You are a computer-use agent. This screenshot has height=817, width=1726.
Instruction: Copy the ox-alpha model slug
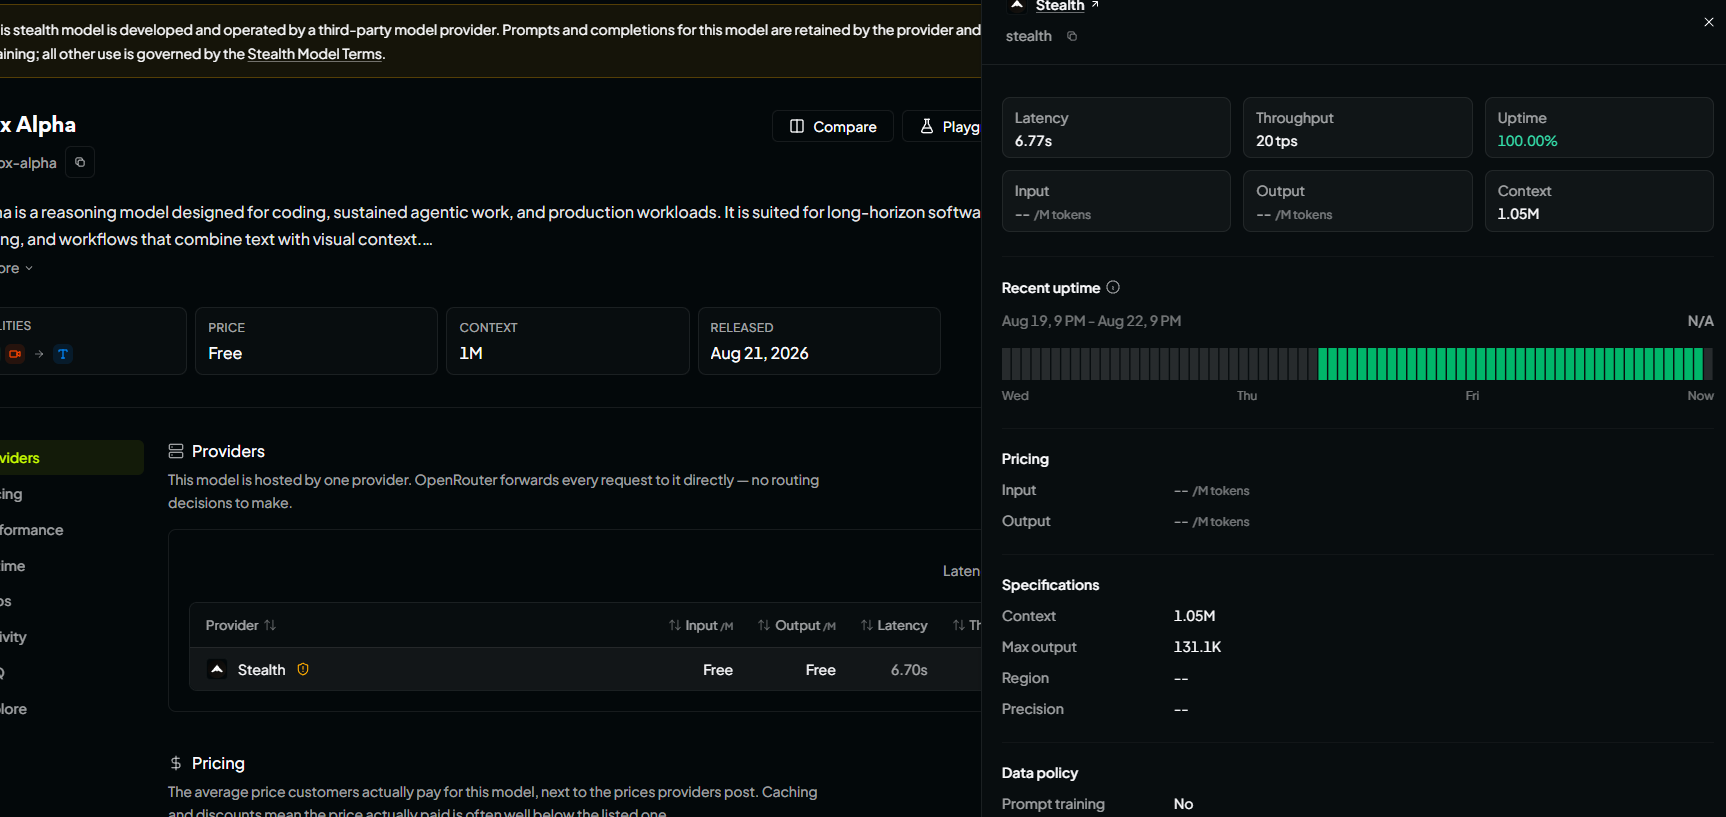coord(80,162)
